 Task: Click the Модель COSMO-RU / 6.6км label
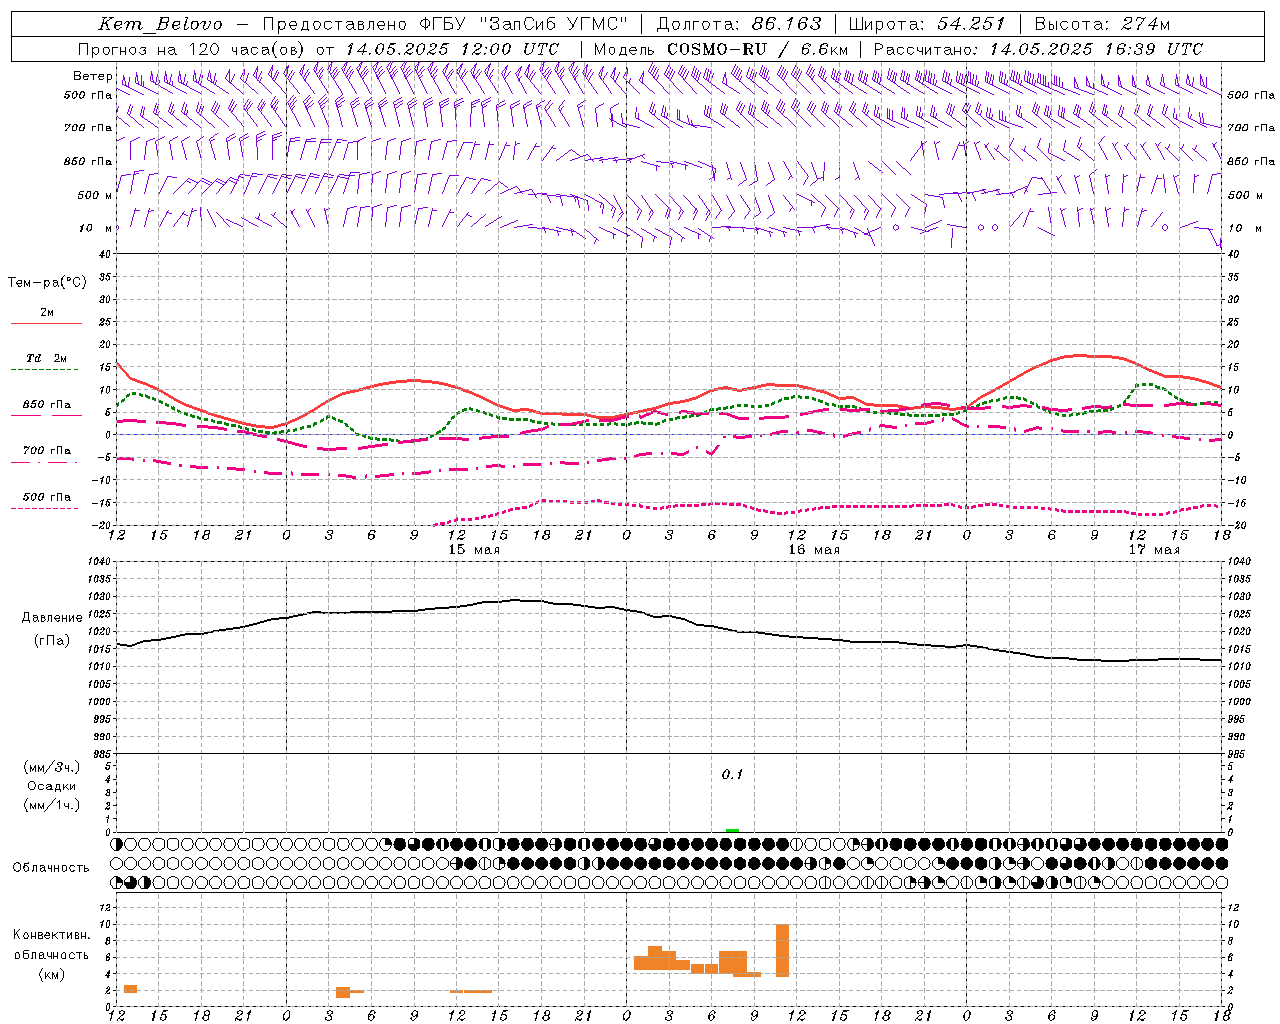(x=721, y=49)
